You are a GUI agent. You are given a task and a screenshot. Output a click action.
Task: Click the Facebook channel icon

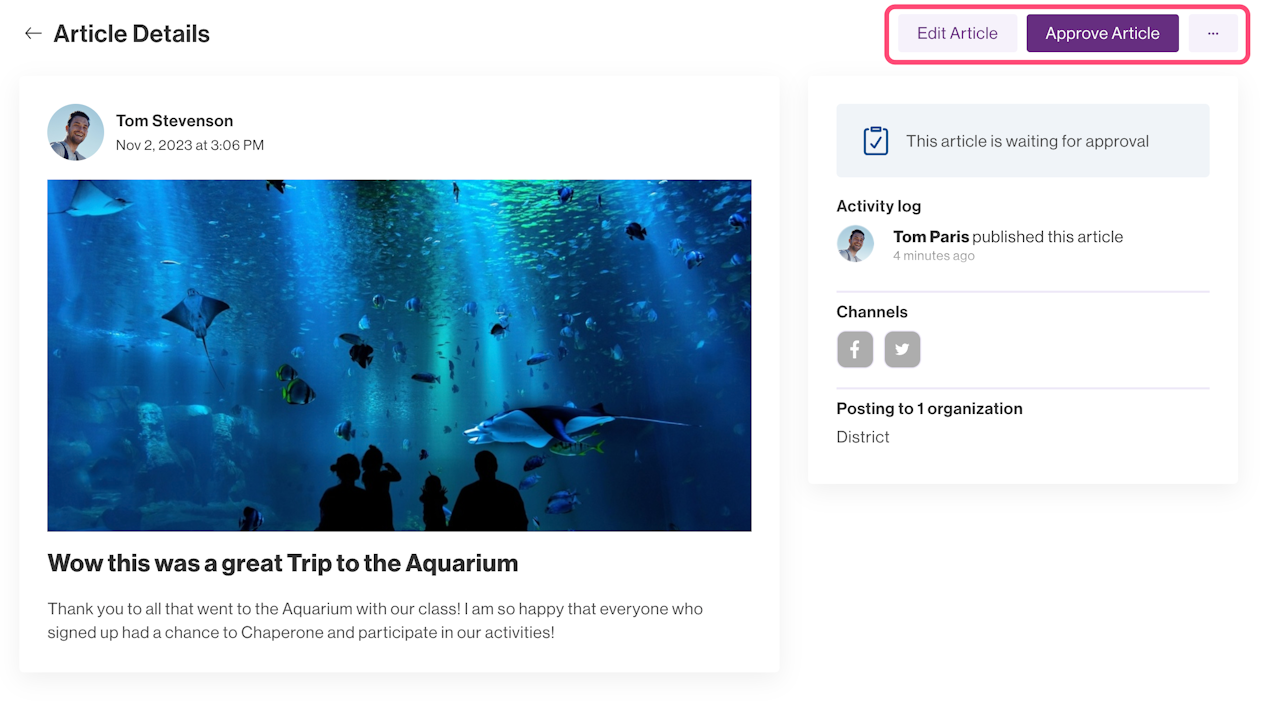coord(855,350)
